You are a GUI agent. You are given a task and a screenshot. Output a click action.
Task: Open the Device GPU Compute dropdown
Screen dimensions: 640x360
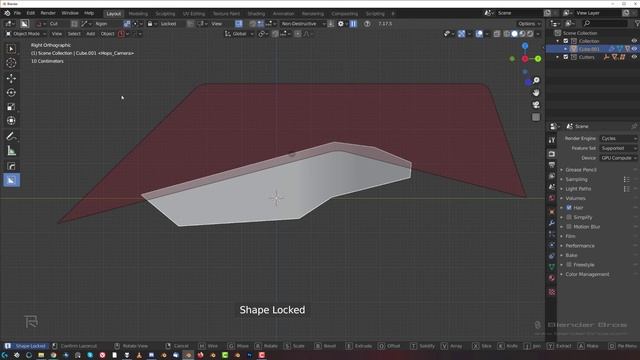[x=618, y=158]
